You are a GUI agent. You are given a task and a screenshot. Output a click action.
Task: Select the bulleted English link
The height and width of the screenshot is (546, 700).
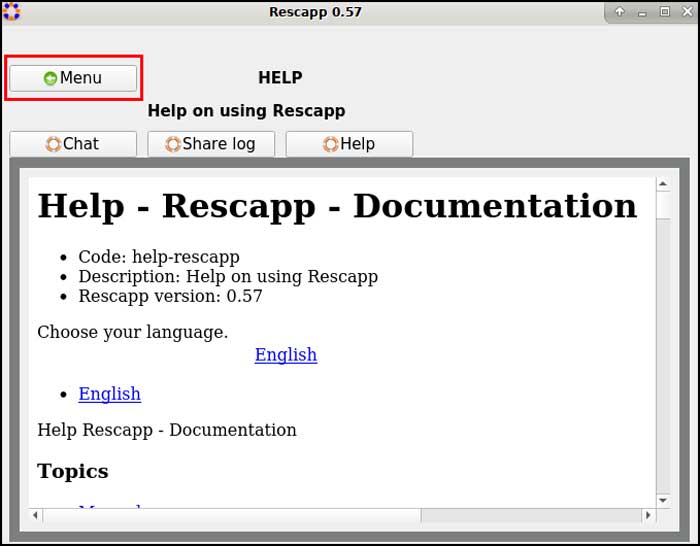tap(109, 394)
